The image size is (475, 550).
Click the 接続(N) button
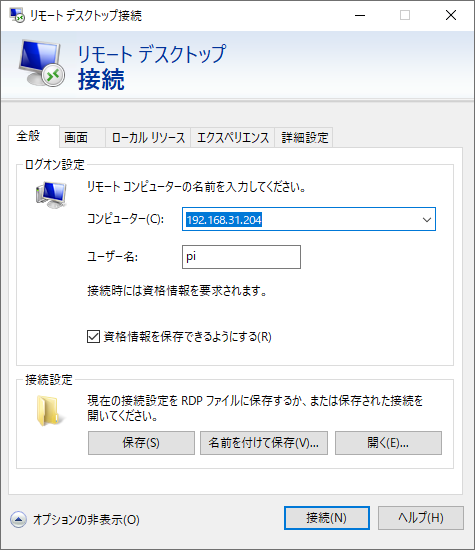click(x=327, y=518)
